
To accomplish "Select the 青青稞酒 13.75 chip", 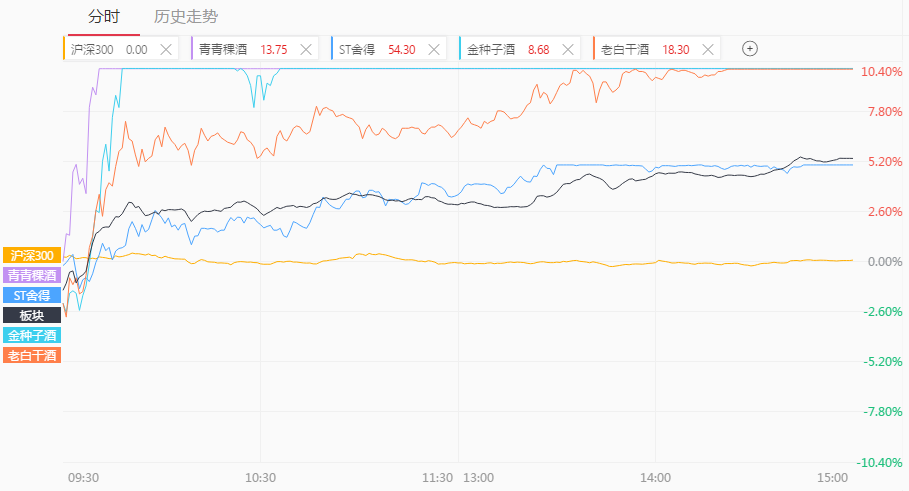I will (x=254, y=49).
